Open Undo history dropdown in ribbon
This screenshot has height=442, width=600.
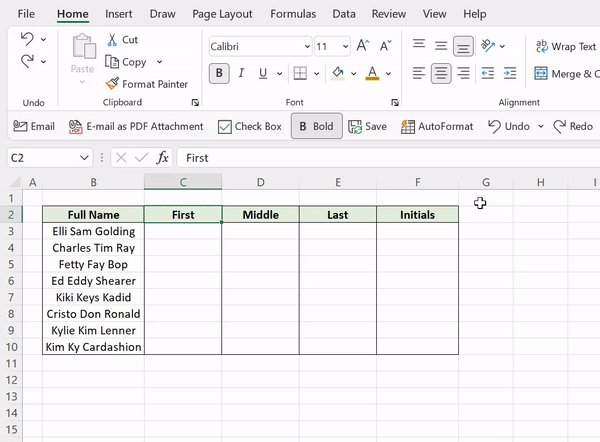click(43, 39)
